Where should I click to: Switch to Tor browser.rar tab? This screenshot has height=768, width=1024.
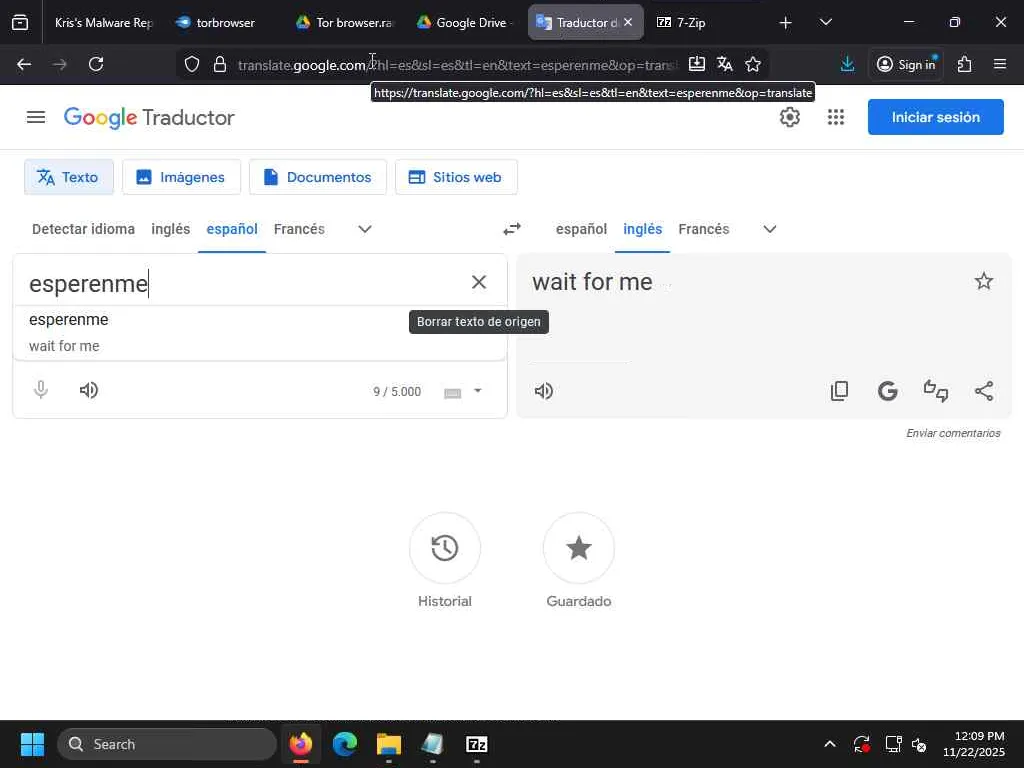pos(345,23)
